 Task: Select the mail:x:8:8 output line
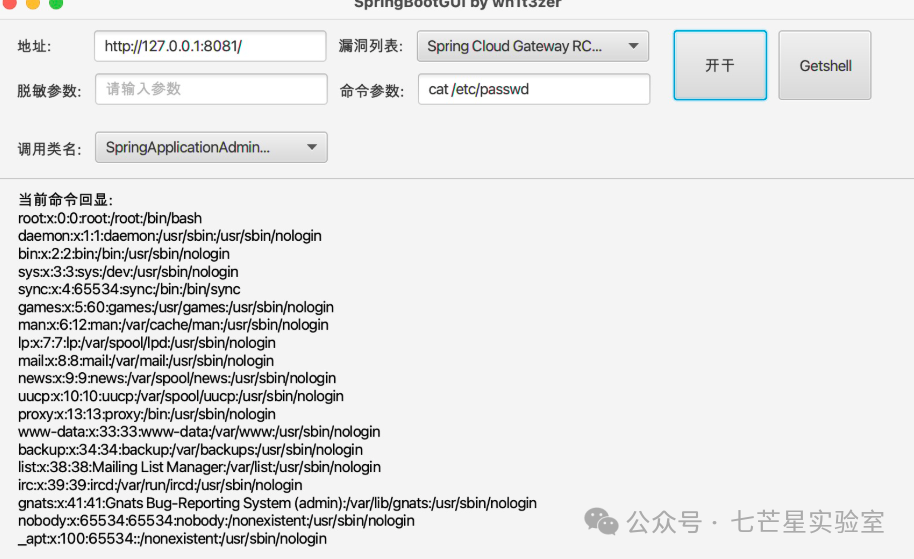click(x=146, y=360)
